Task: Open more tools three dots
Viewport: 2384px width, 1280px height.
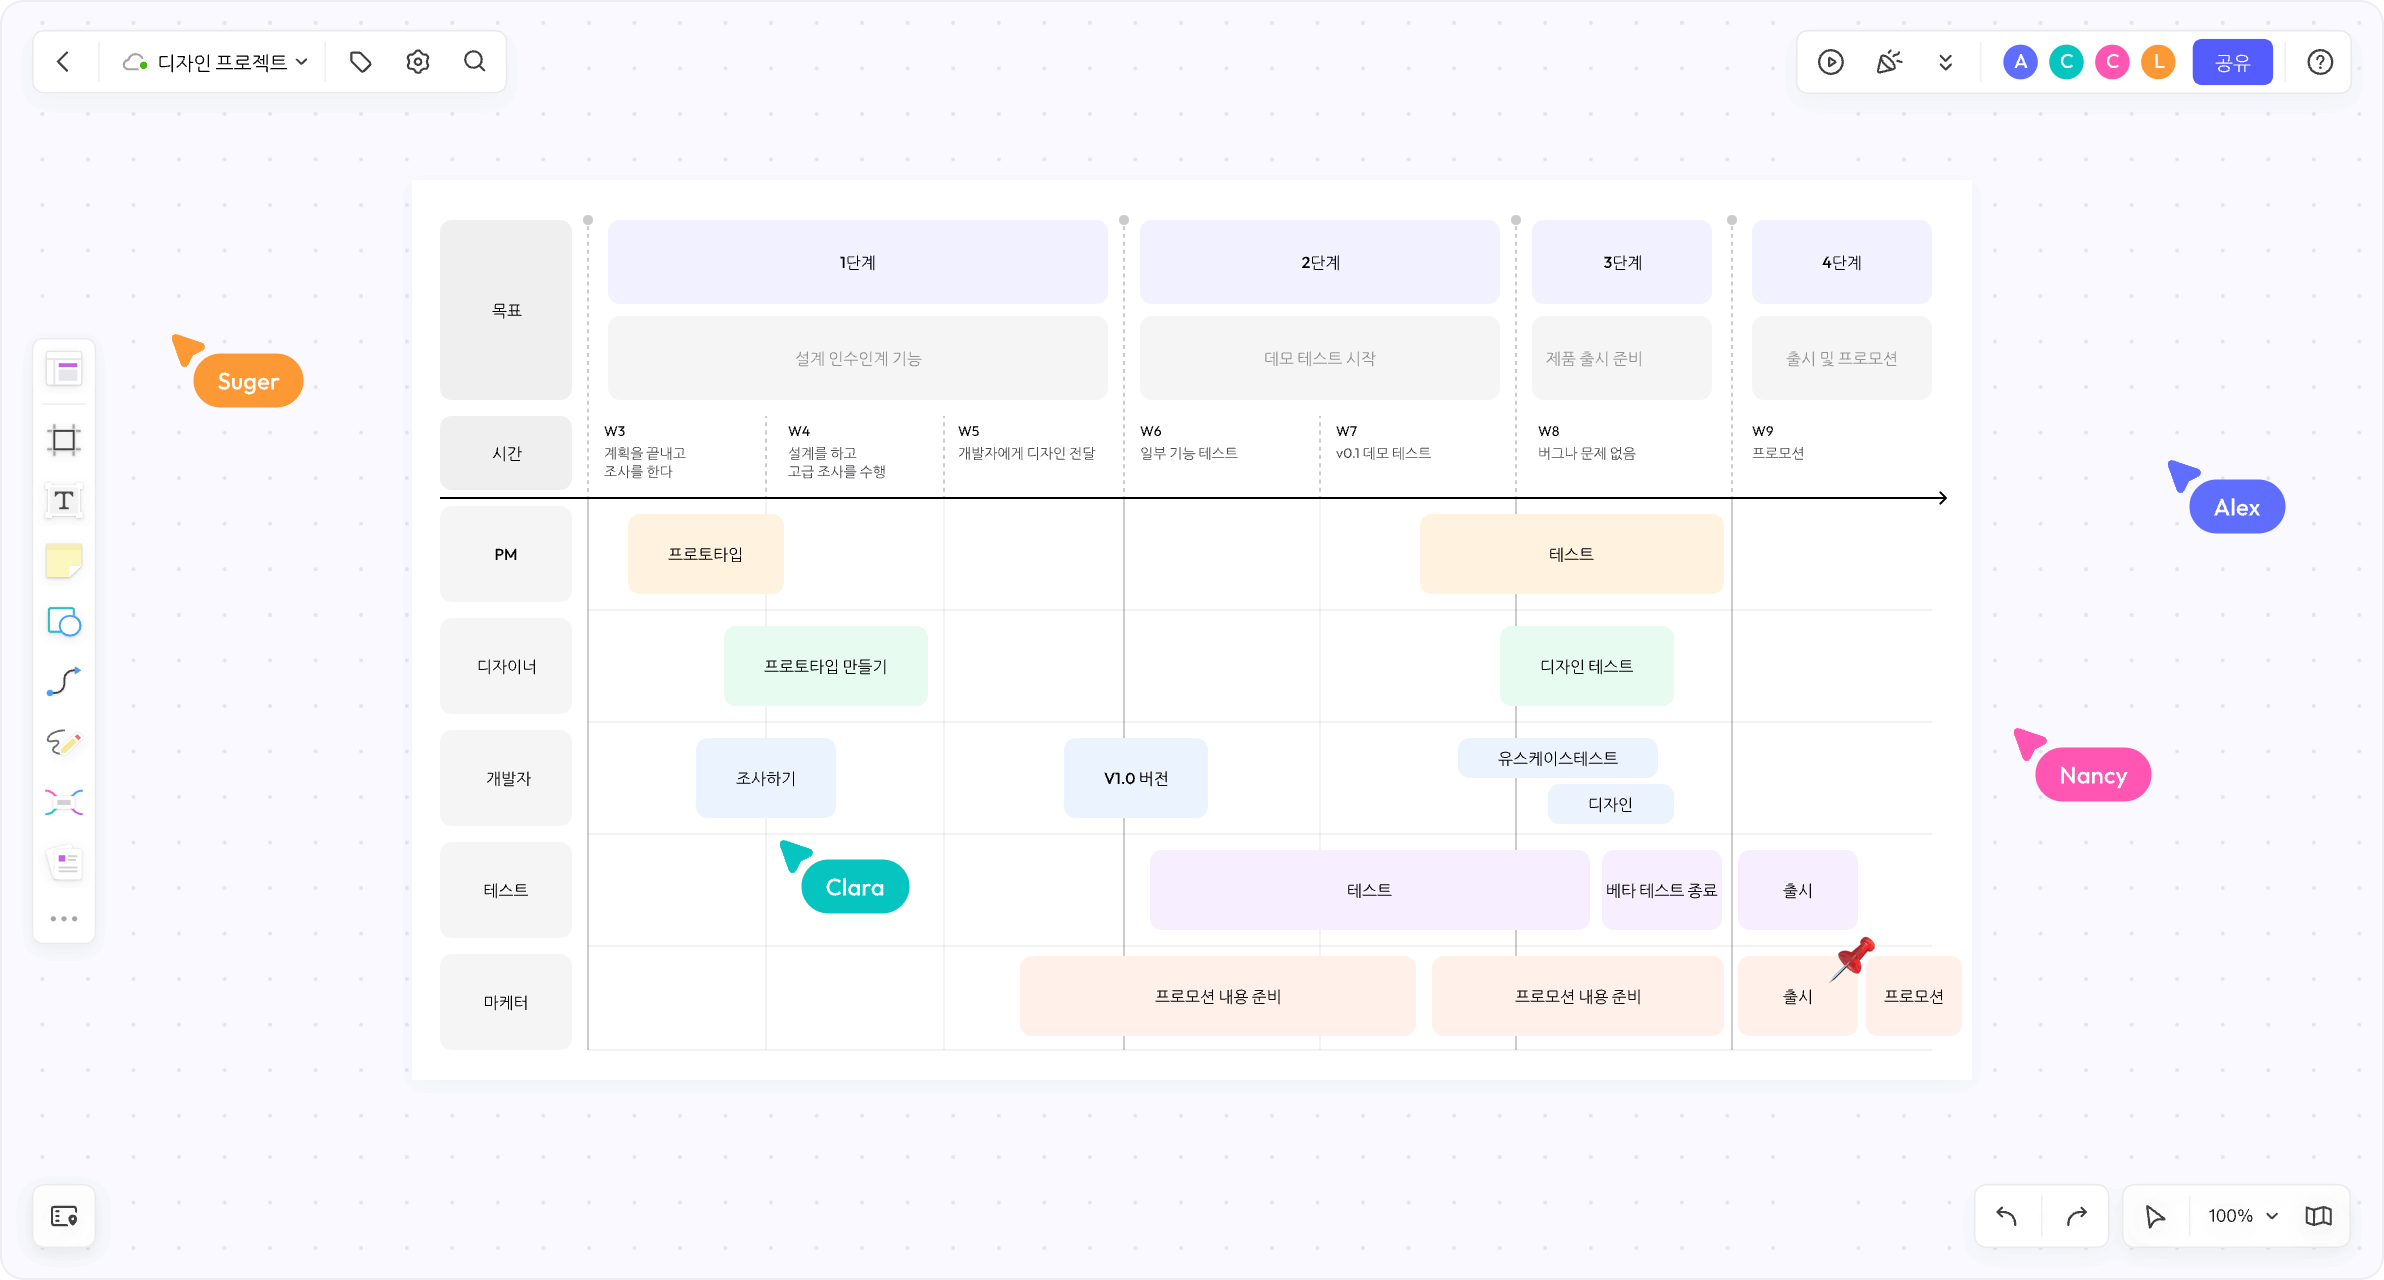Action: [x=64, y=918]
